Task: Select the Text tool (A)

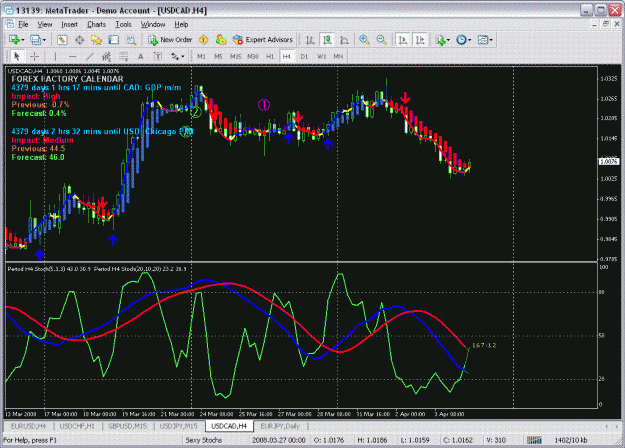Action: (x=141, y=56)
